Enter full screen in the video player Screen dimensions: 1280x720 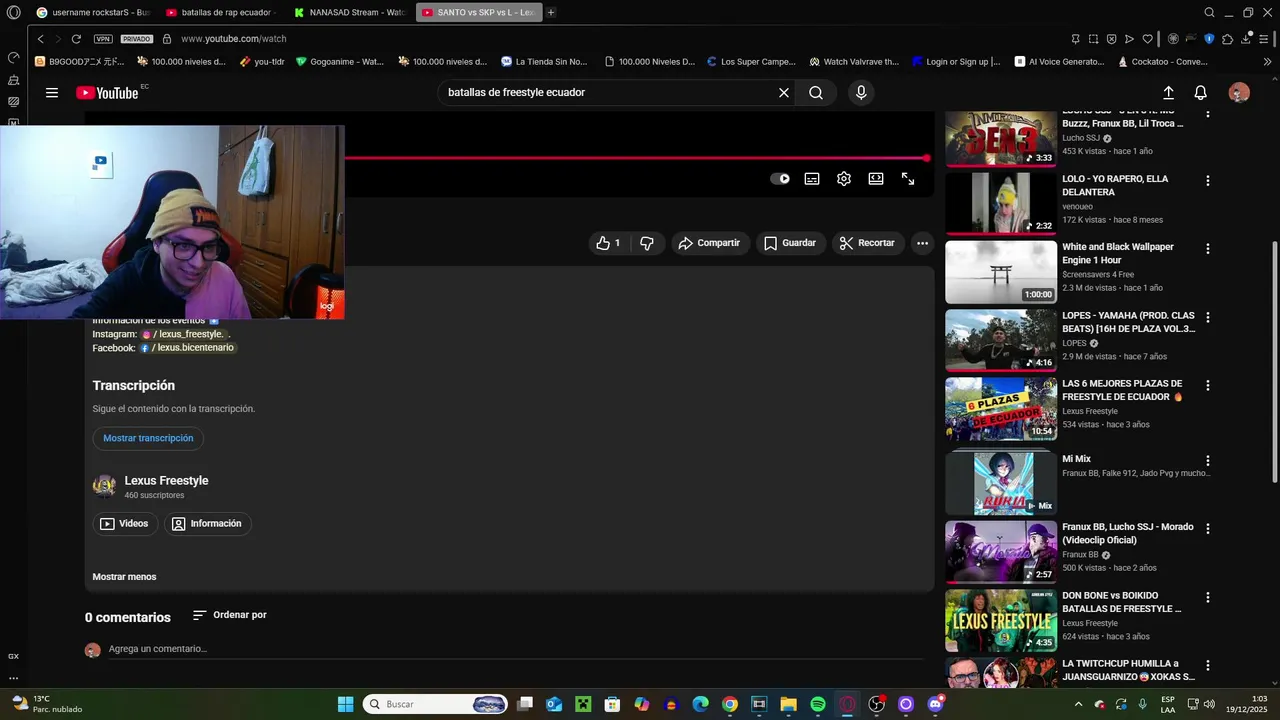tap(908, 179)
